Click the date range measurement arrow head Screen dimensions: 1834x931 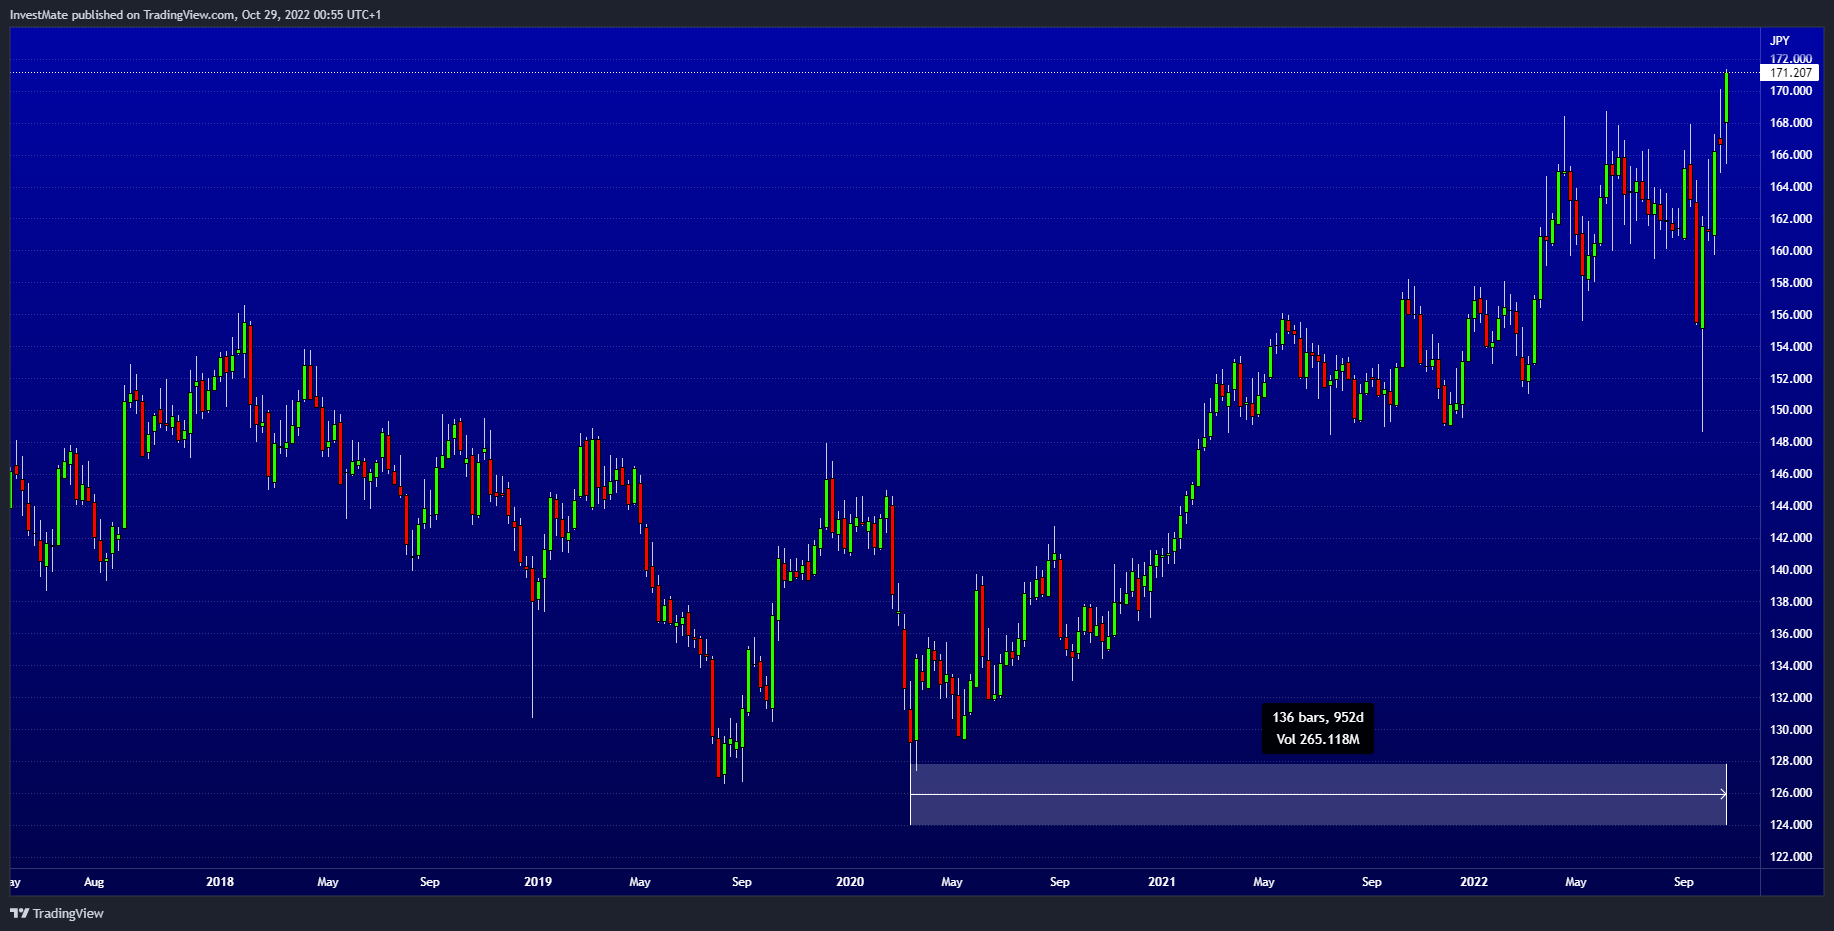click(1723, 794)
